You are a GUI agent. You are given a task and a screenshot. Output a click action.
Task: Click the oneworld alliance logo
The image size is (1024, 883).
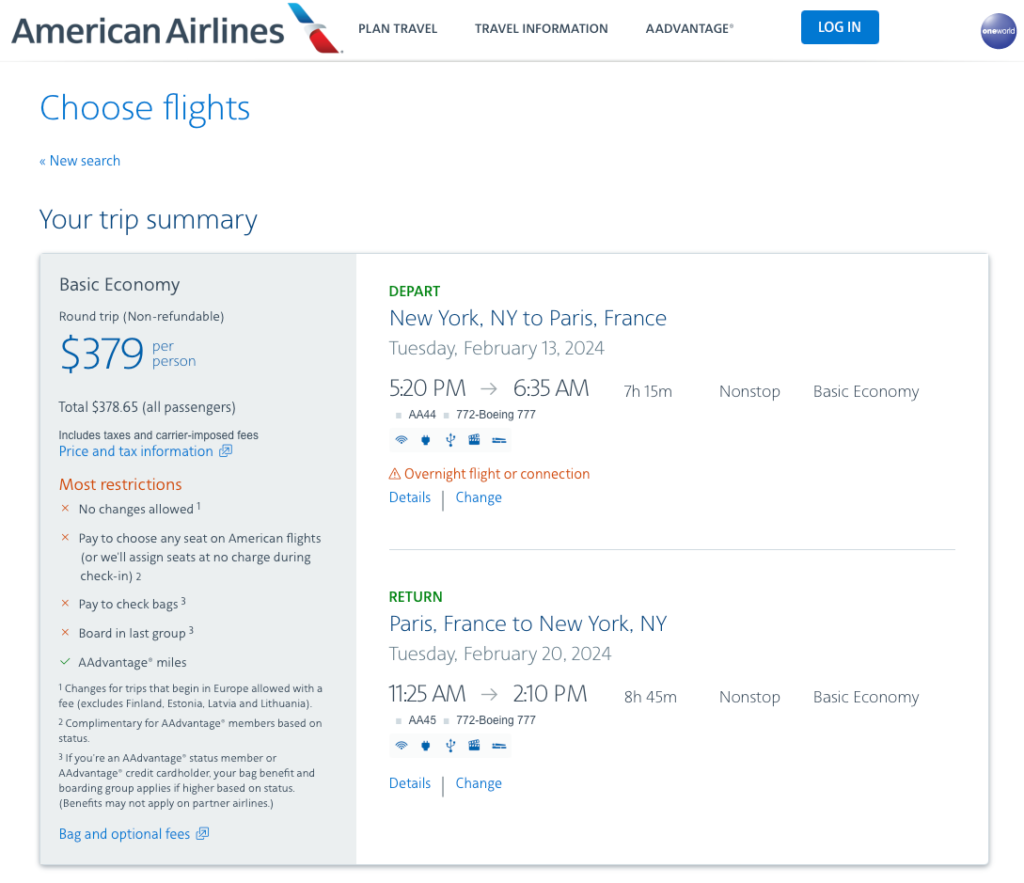coord(997,30)
